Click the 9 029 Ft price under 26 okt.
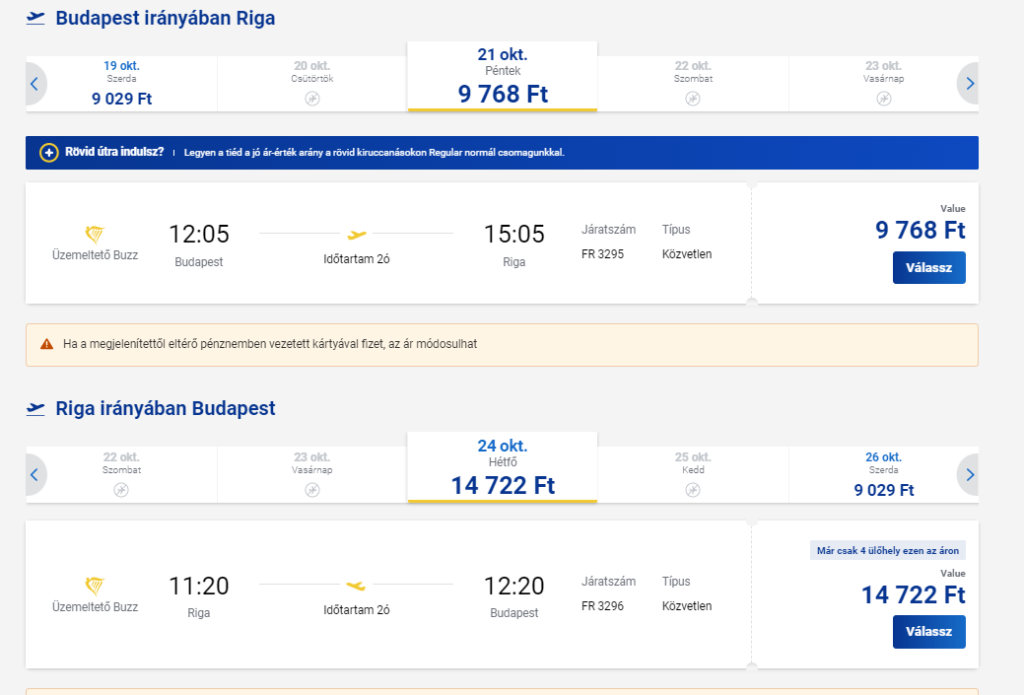Image resolution: width=1024 pixels, height=695 pixels. (x=884, y=490)
